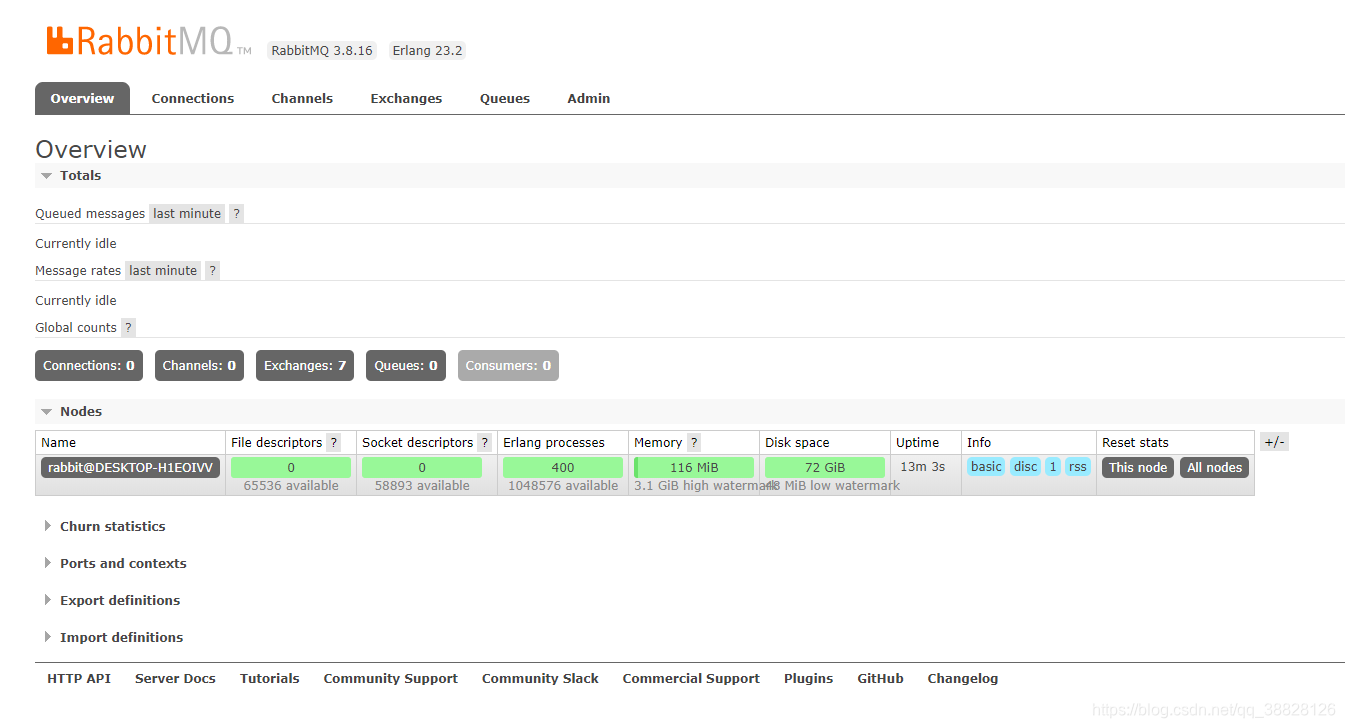The image size is (1345, 728).
Task: Click the Connections: 0 count button
Action: 89,365
